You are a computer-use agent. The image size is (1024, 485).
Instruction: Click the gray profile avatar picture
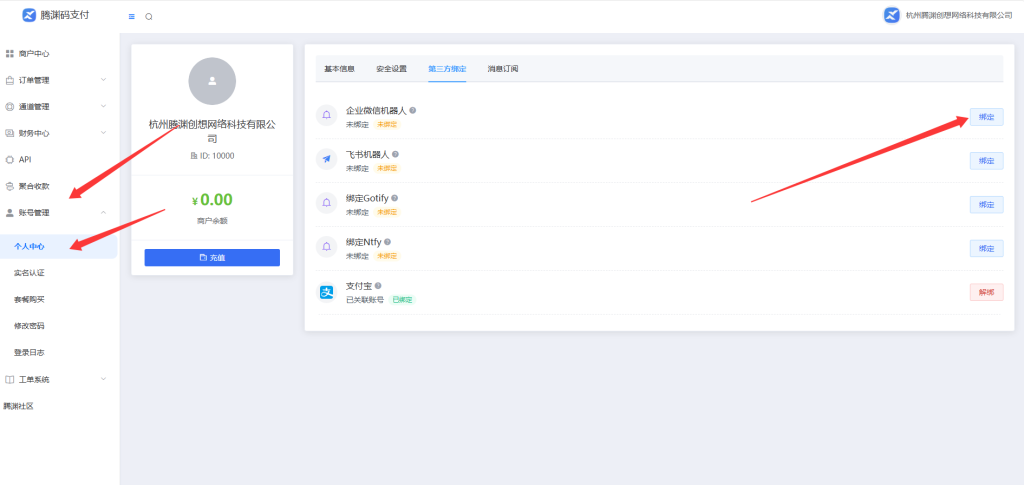[212, 81]
